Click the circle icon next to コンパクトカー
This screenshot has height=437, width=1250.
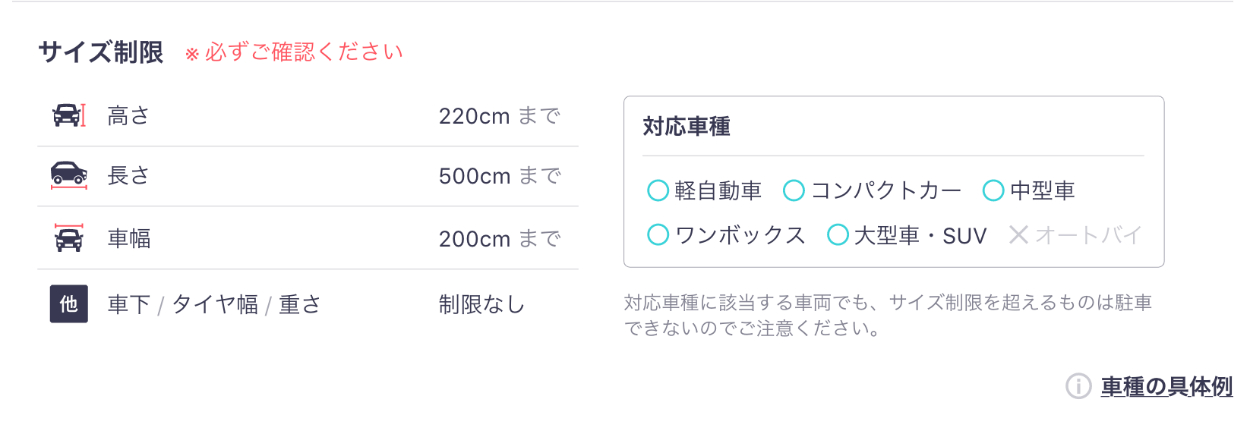coord(793,190)
